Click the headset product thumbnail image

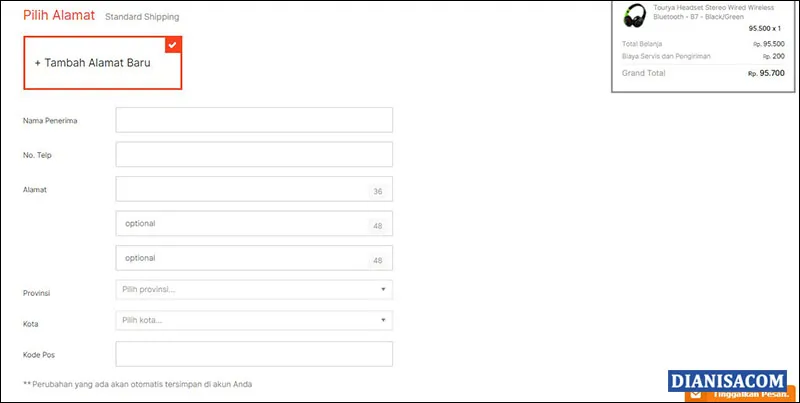point(634,16)
